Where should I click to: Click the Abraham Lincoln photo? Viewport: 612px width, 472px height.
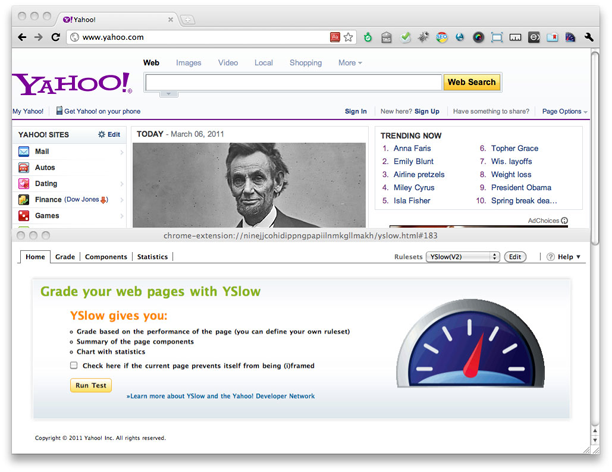point(249,185)
